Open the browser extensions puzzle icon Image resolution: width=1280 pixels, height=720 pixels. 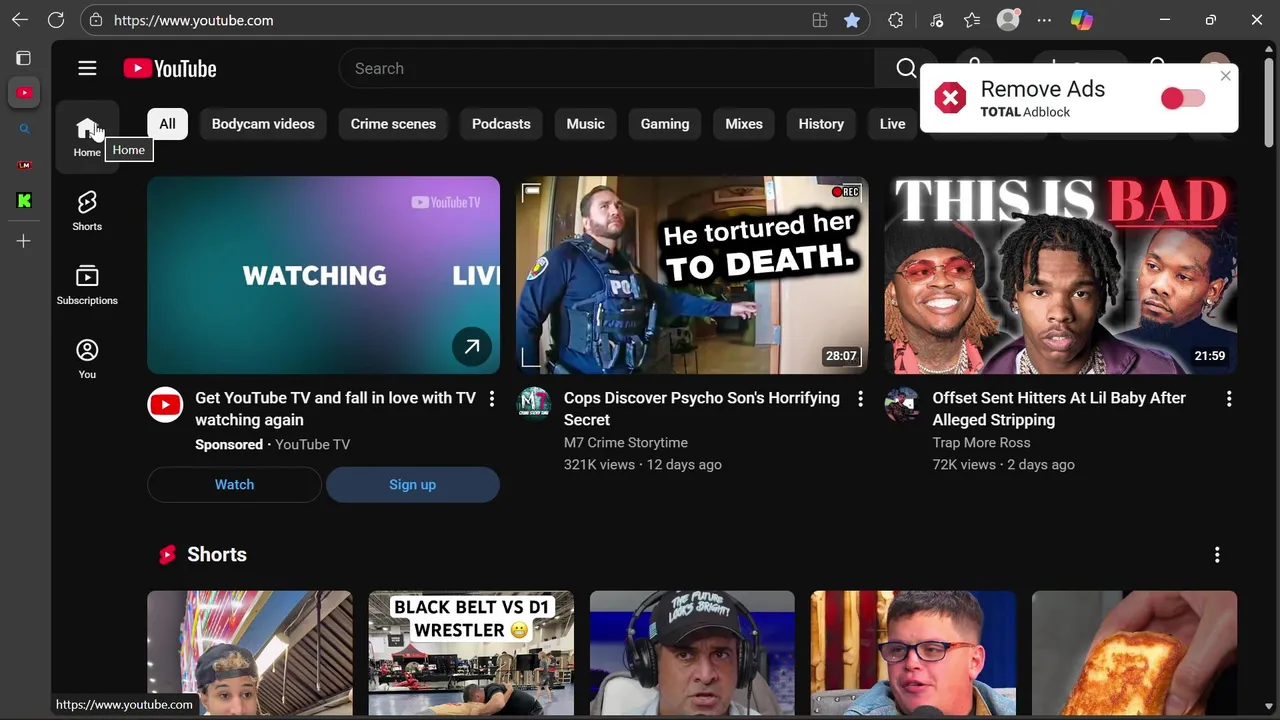coord(896,20)
